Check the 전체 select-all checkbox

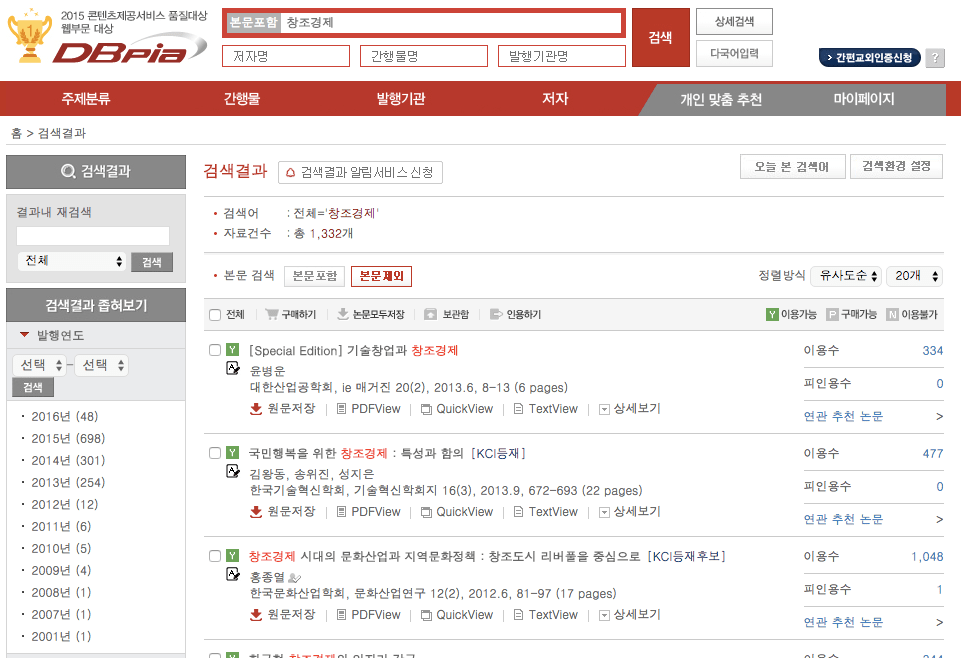pyautogui.click(x=215, y=315)
